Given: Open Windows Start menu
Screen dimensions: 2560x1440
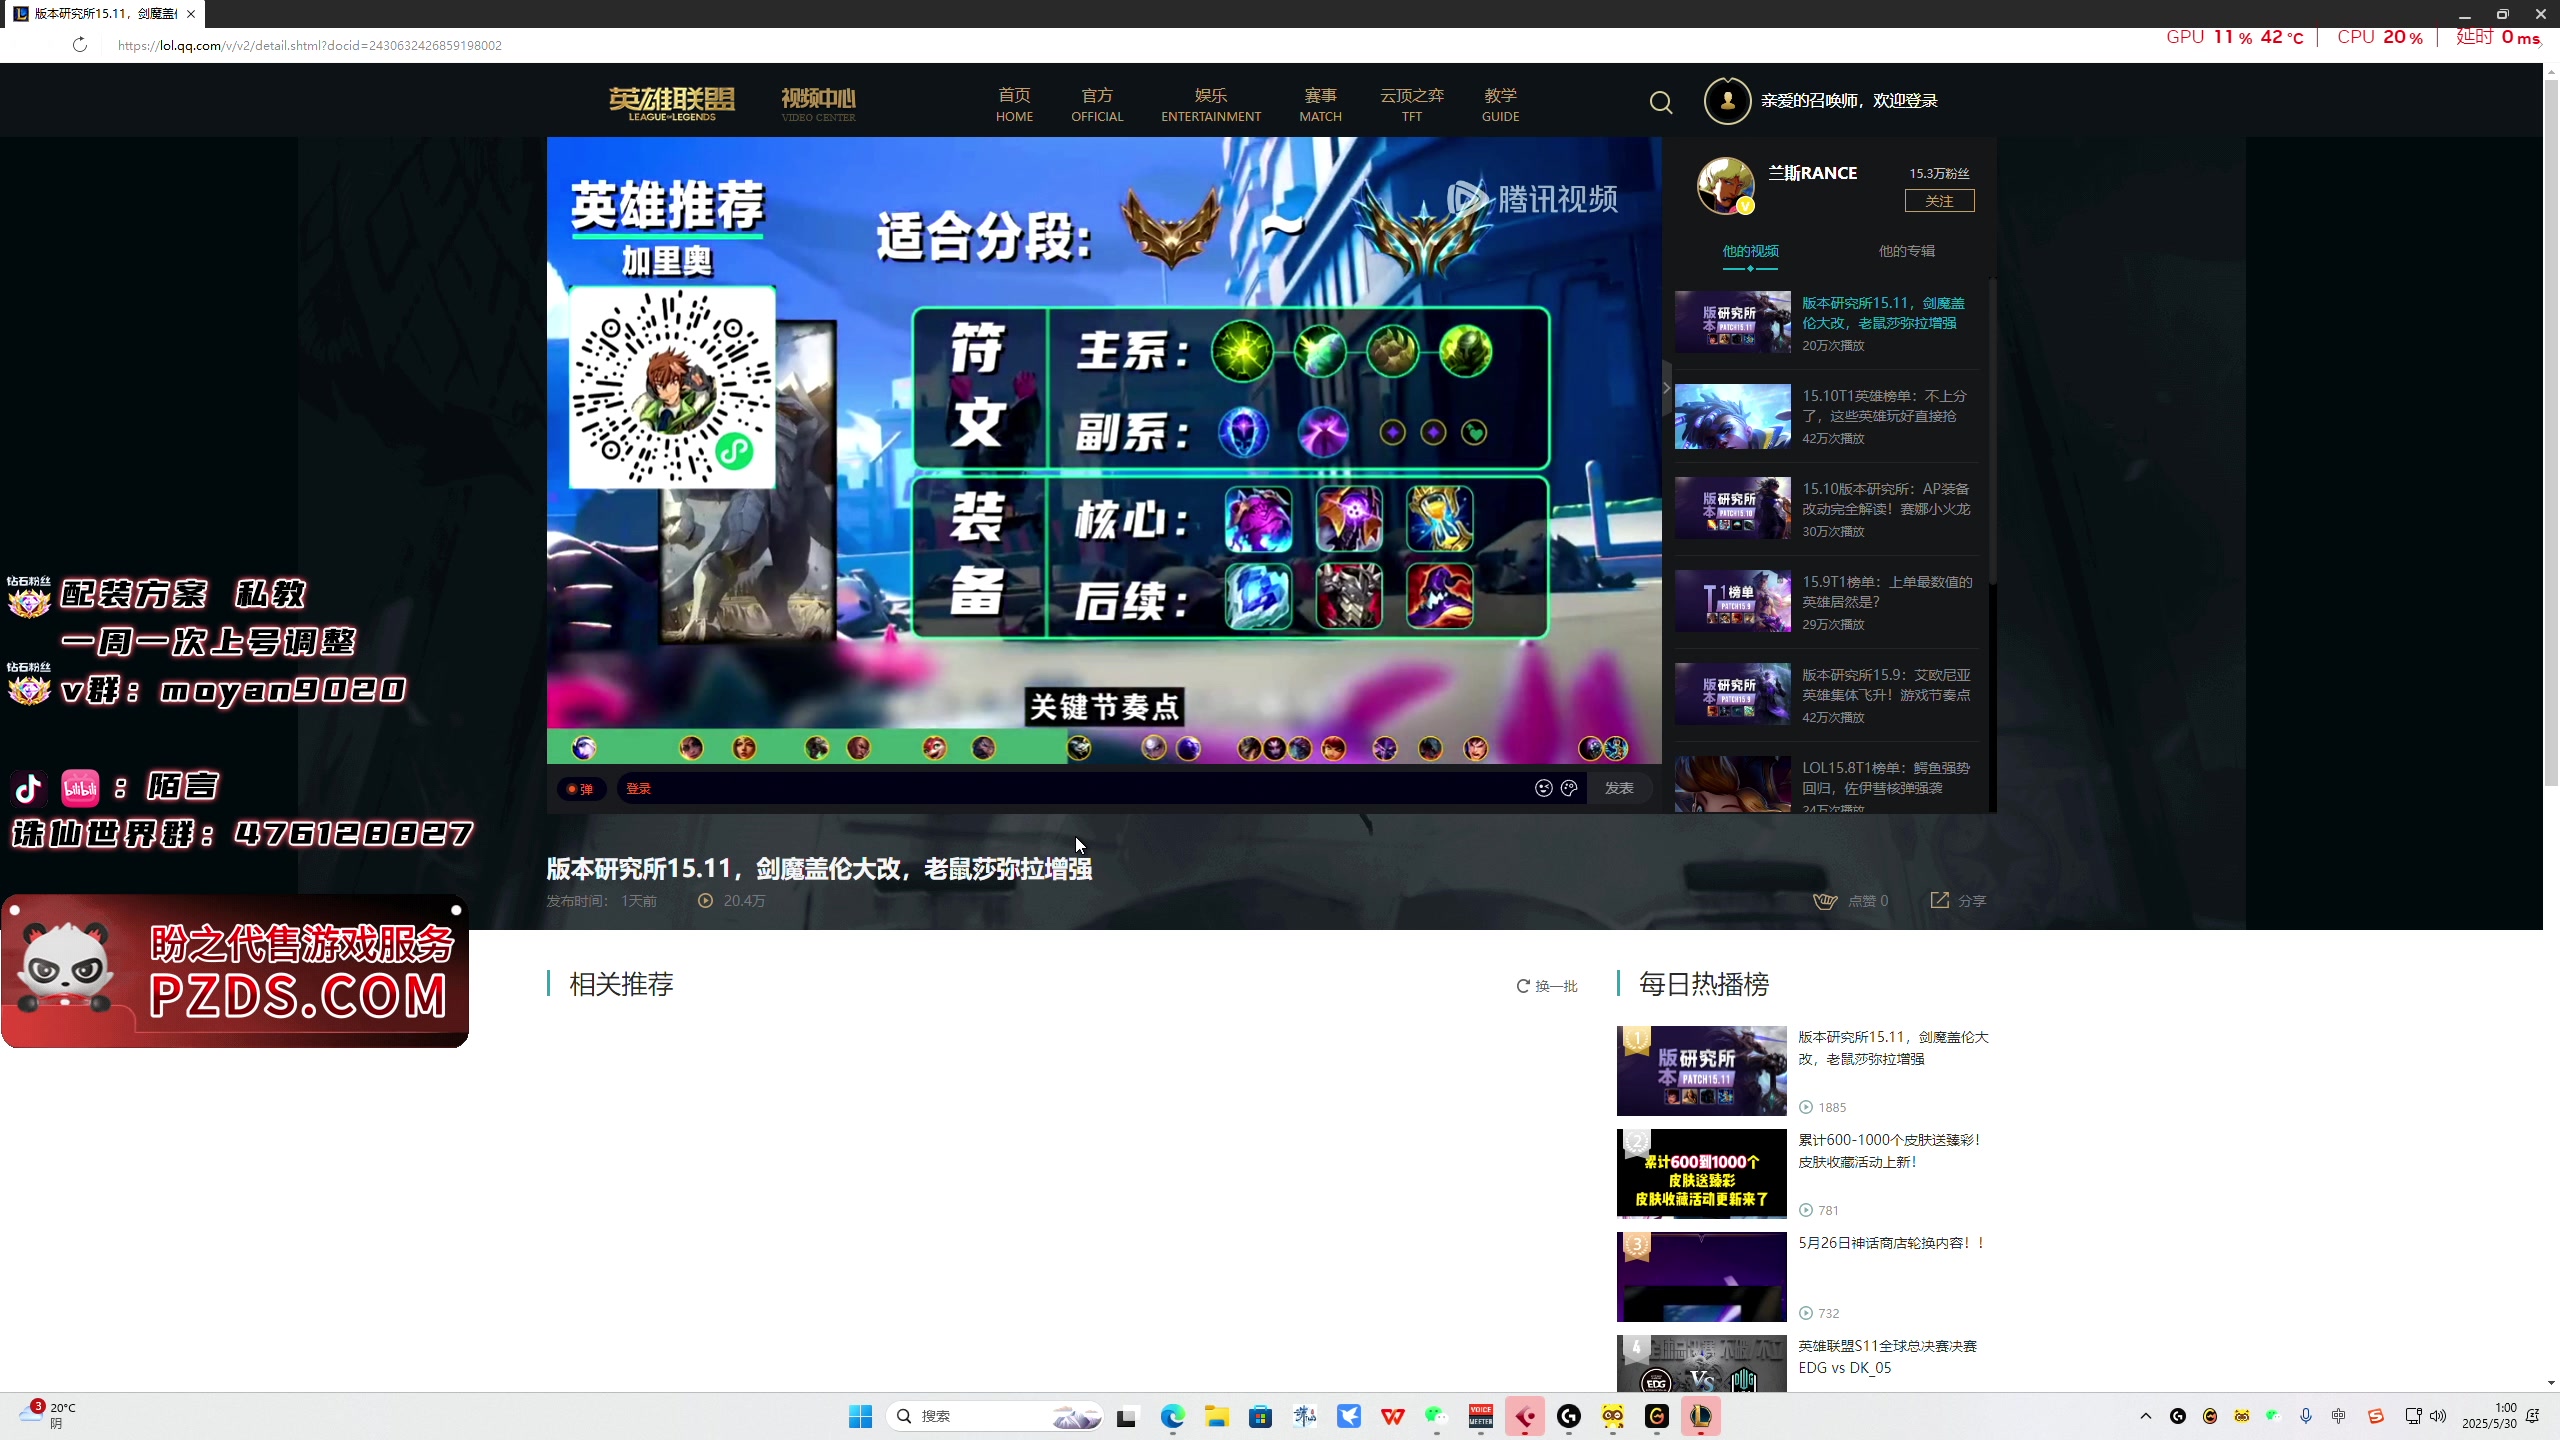Looking at the screenshot, I should [x=860, y=1416].
